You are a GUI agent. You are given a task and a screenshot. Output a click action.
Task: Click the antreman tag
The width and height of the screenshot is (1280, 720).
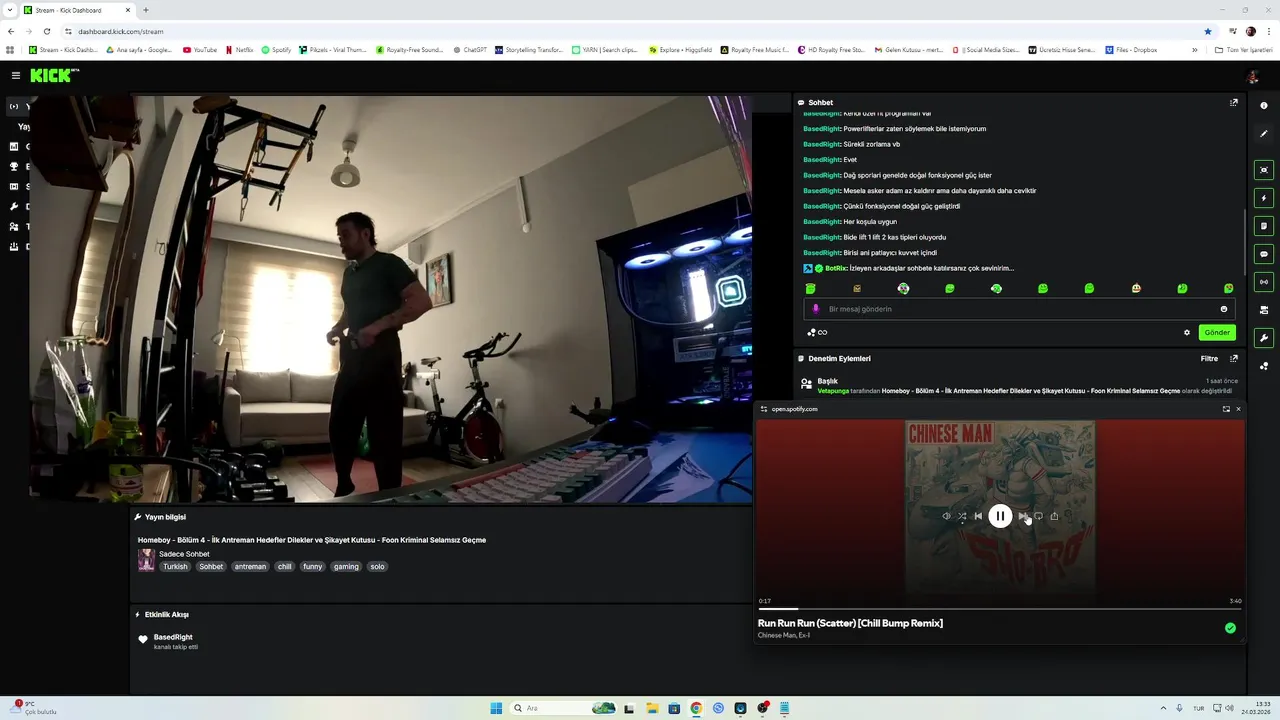pos(250,567)
